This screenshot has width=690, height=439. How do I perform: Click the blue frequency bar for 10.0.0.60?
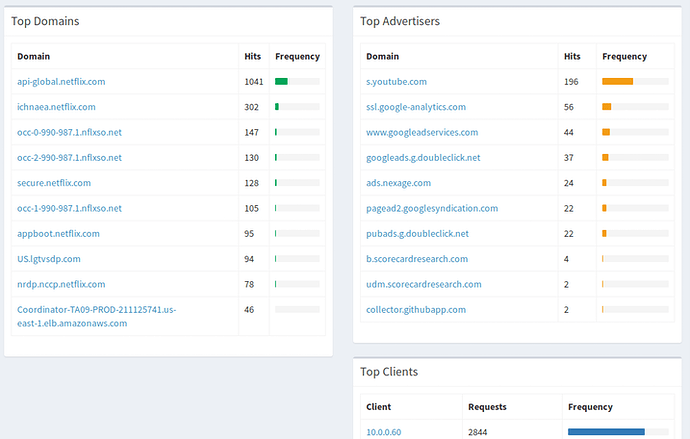[x=606, y=432]
